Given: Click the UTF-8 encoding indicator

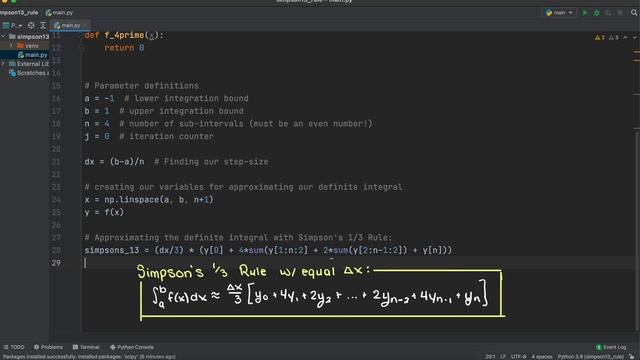Looking at the screenshot, I should pos(518,356).
